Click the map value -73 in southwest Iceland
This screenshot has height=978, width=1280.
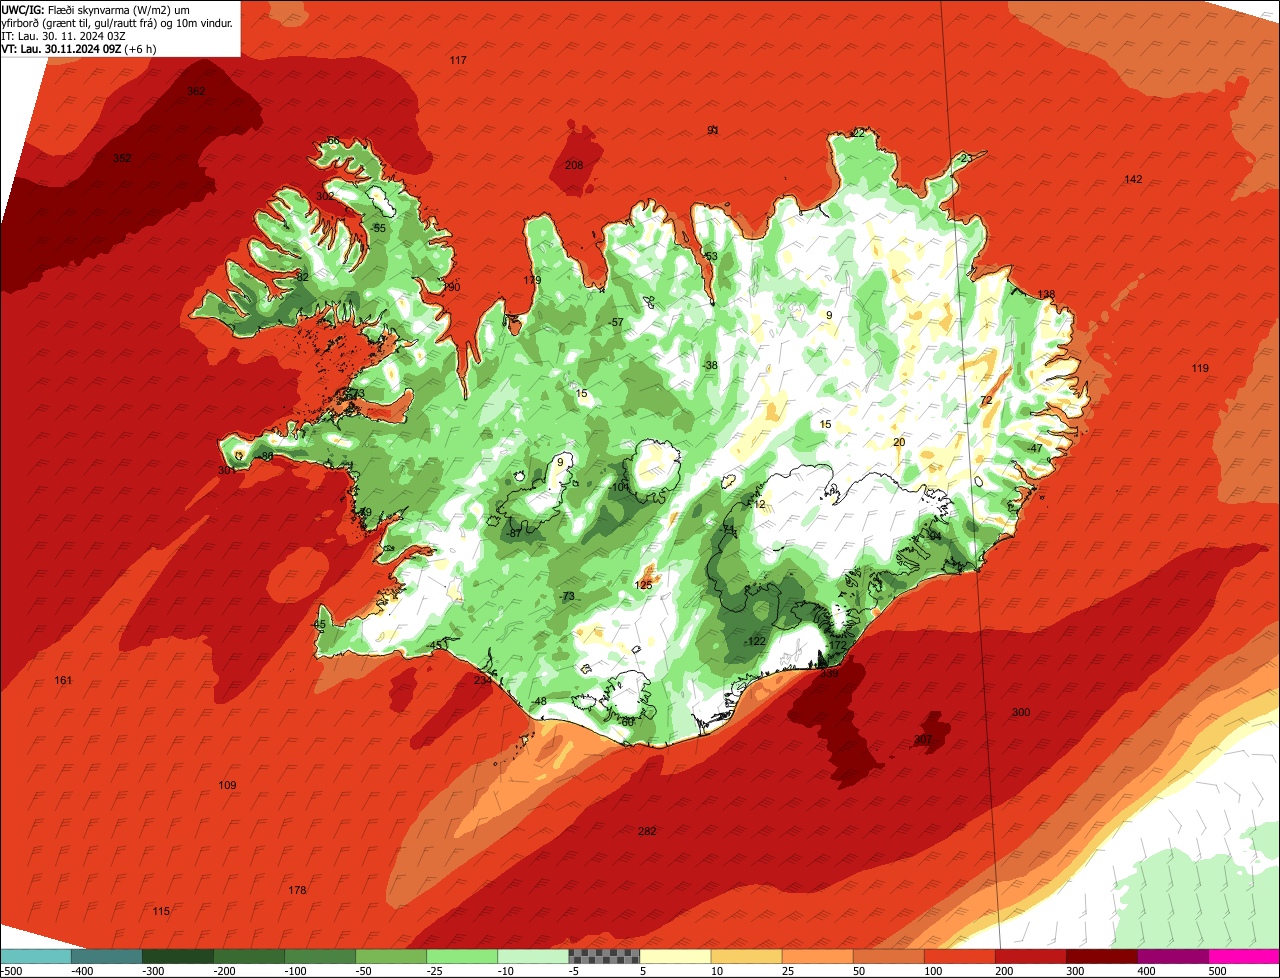click(x=568, y=596)
